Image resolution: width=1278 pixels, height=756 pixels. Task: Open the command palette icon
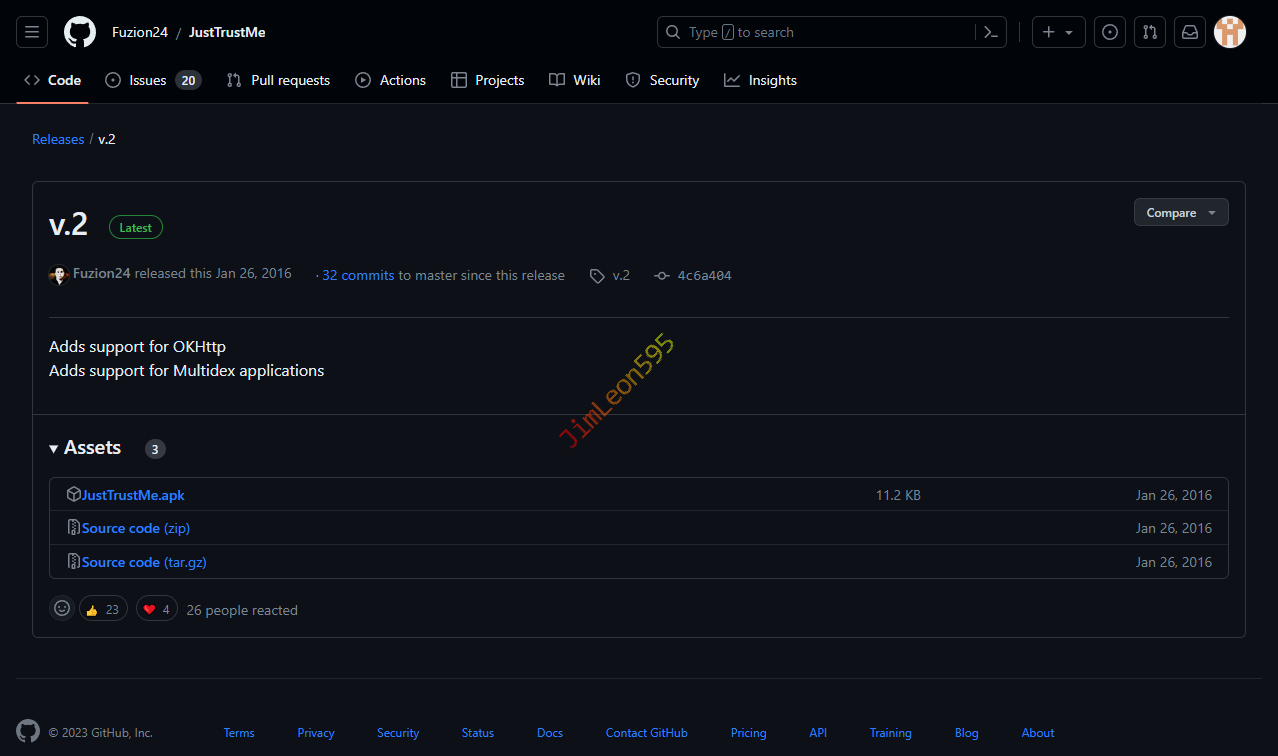click(990, 32)
